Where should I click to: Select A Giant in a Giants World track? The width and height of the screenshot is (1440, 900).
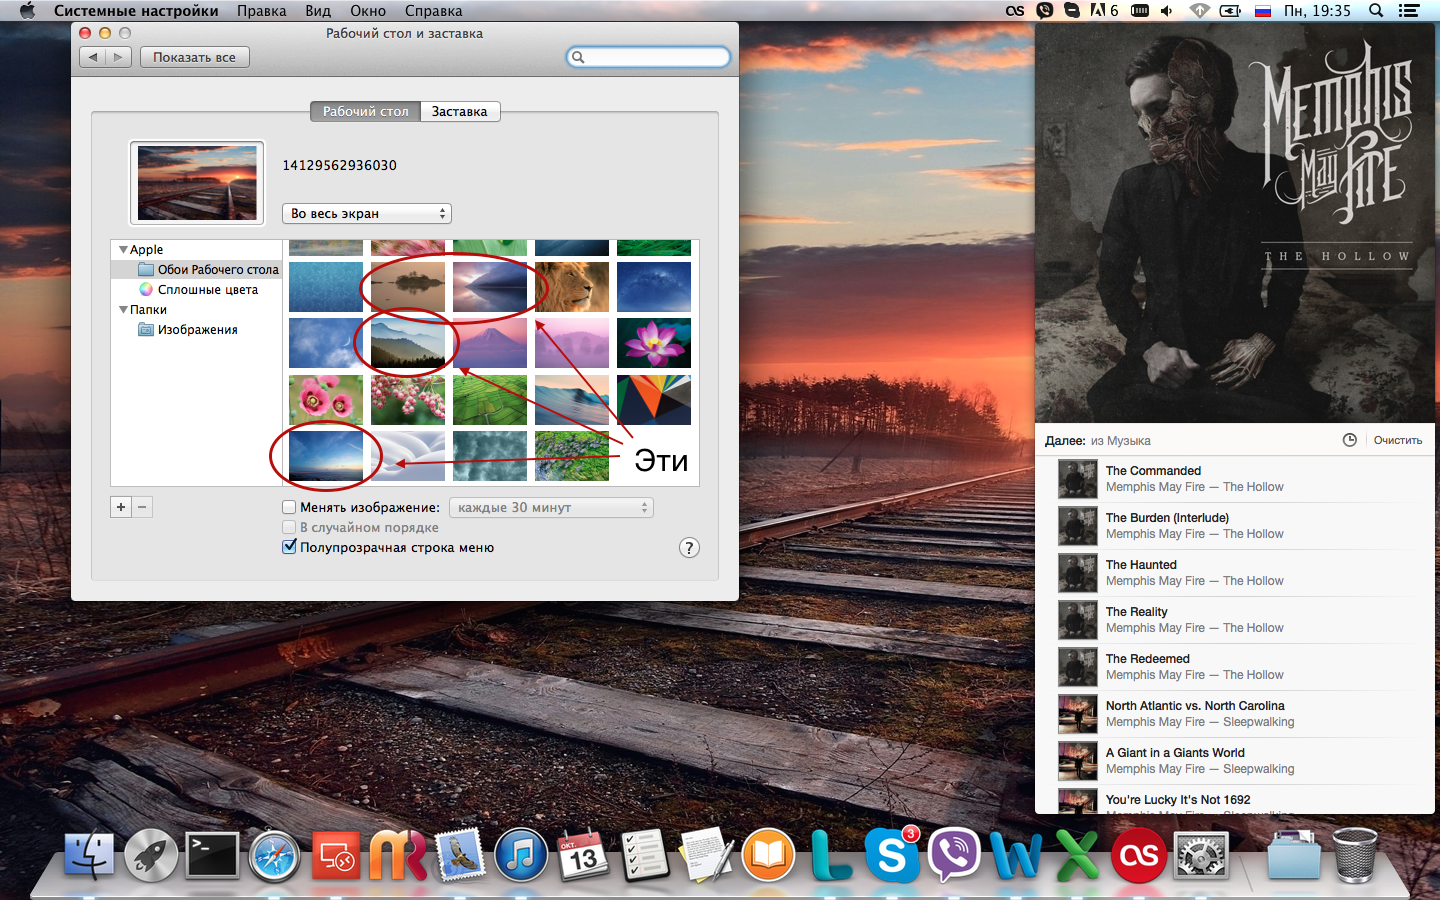[x=1236, y=761]
